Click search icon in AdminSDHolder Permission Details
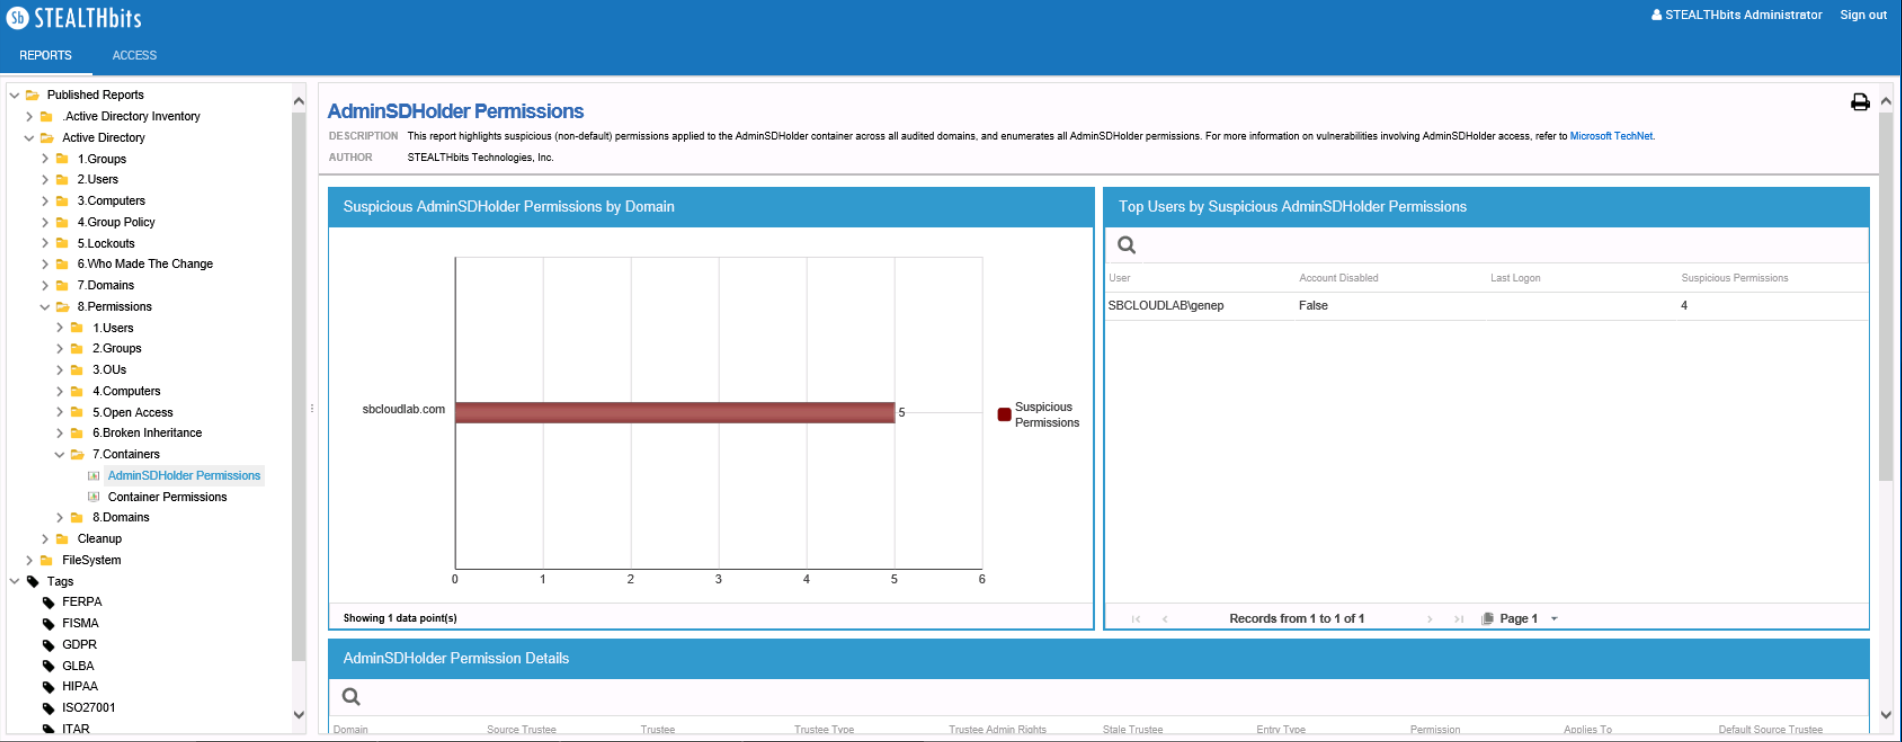Image resolution: width=1902 pixels, height=742 pixels. (351, 697)
